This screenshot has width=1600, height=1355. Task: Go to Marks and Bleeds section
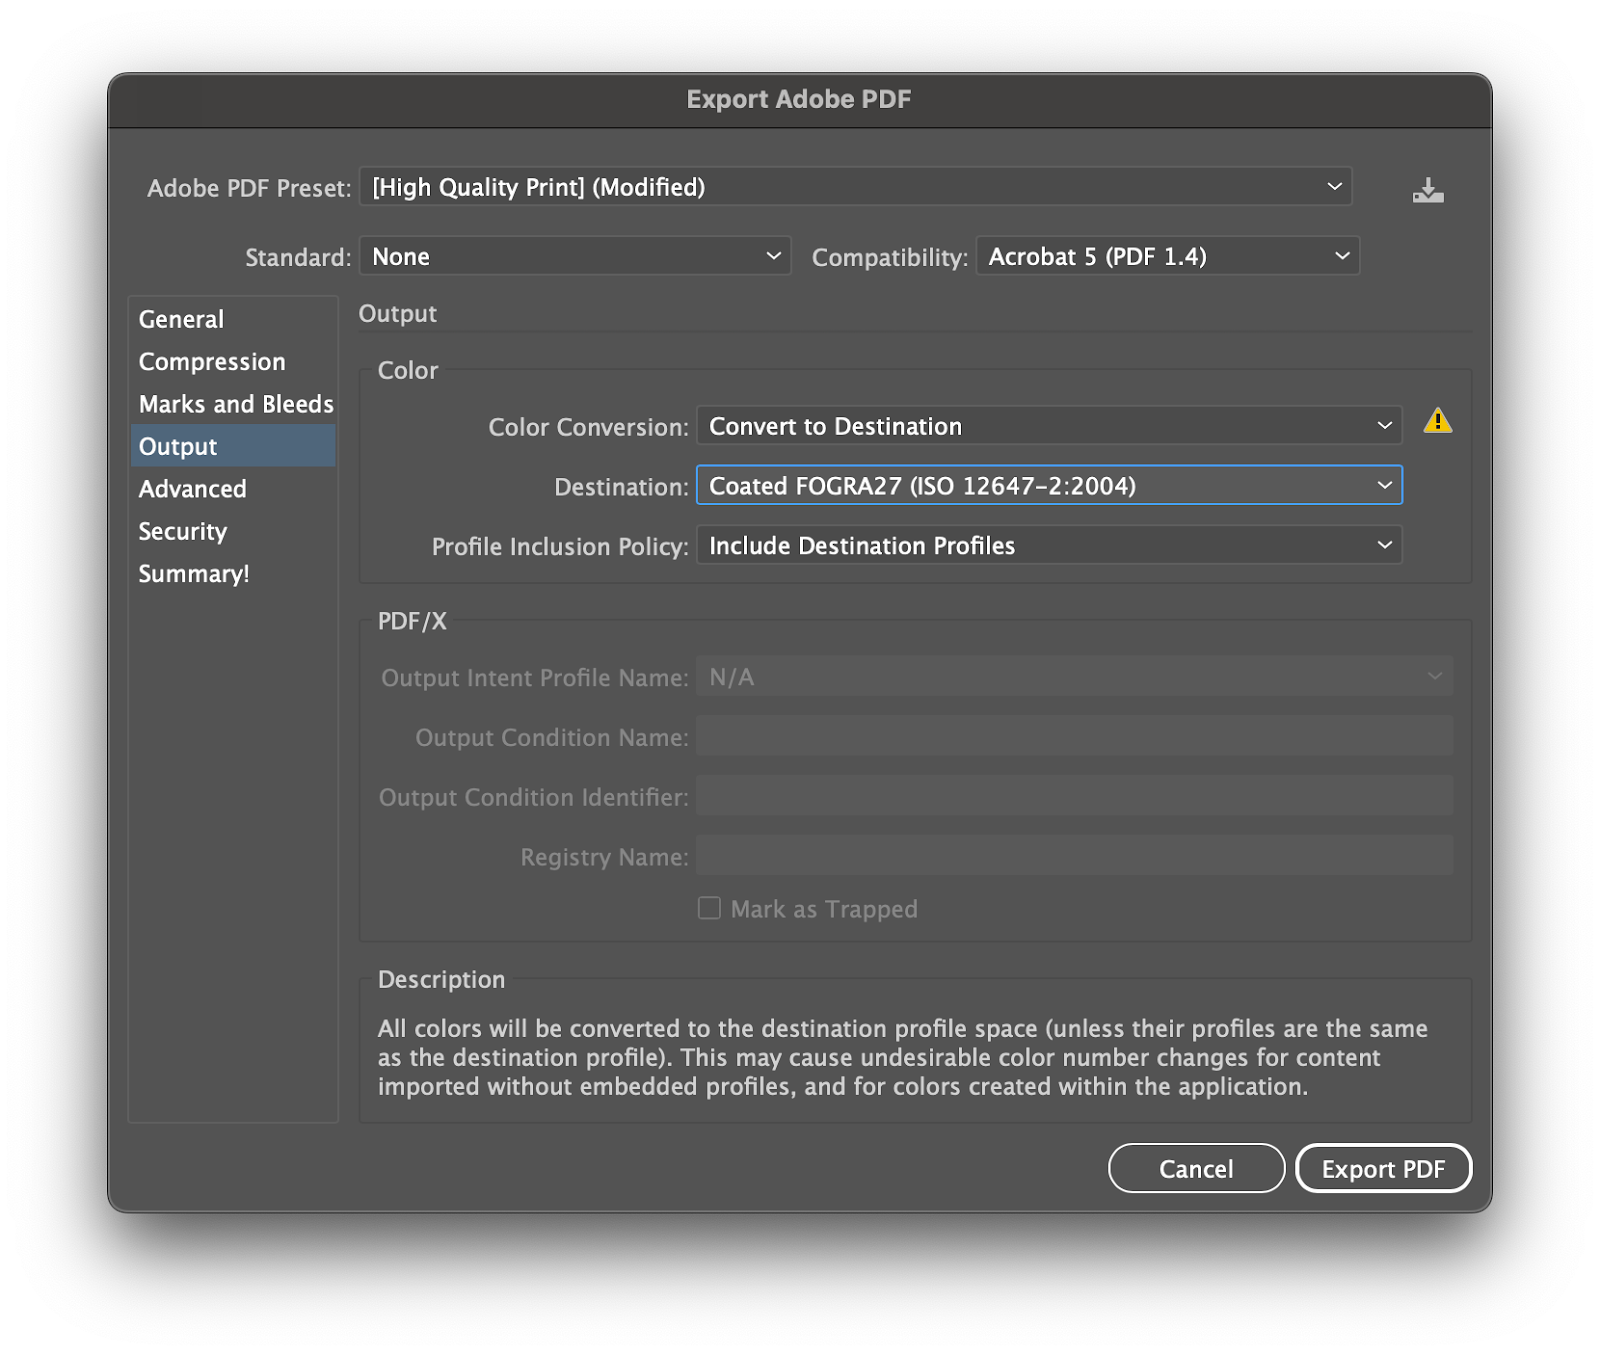(236, 404)
